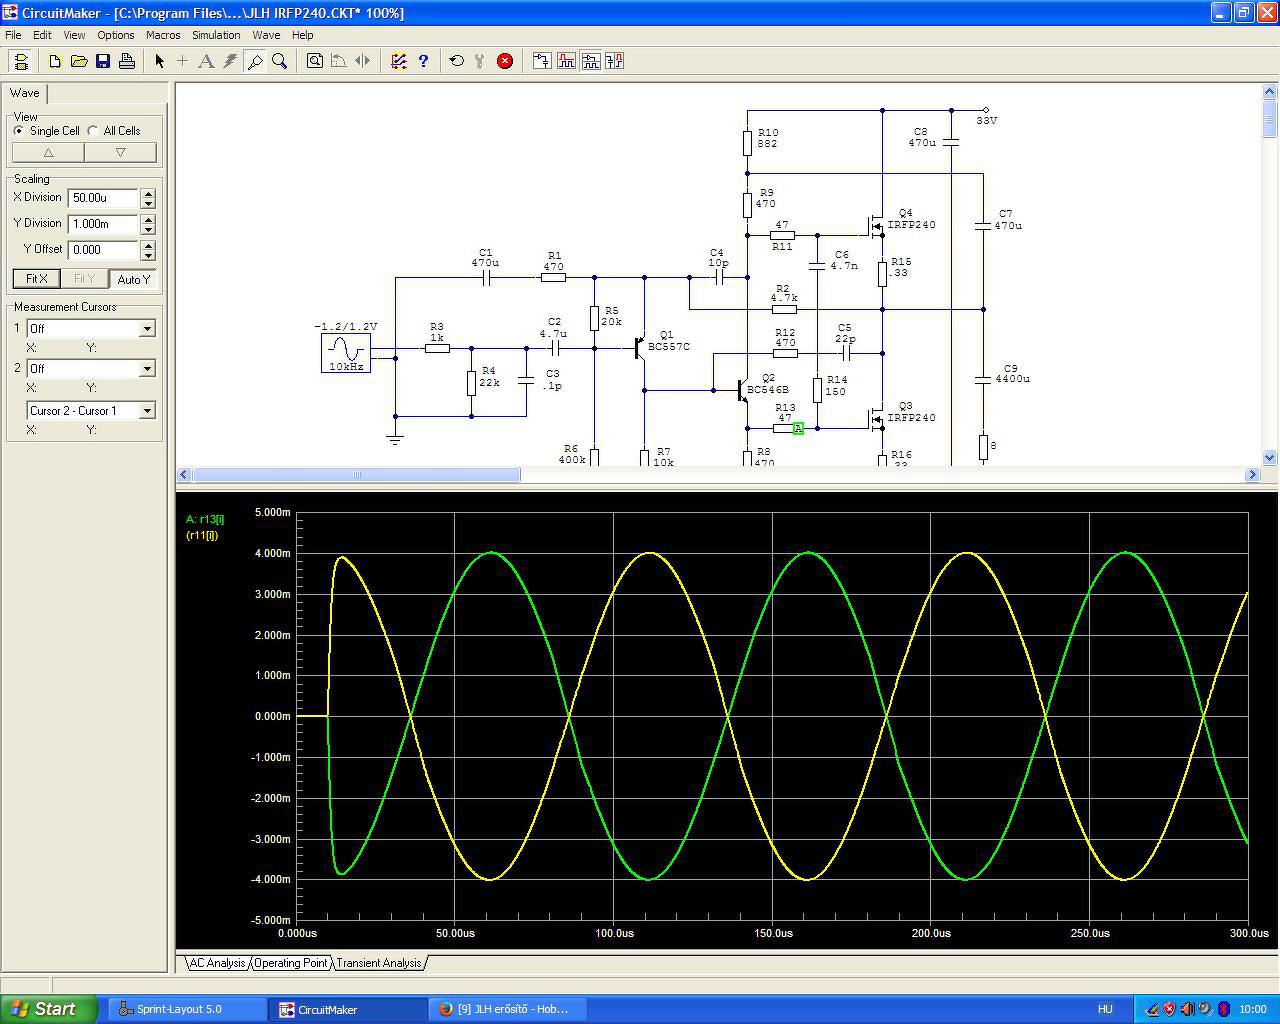The width and height of the screenshot is (1280, 1024).
Task: Open the new document icon
Action: 55,61
